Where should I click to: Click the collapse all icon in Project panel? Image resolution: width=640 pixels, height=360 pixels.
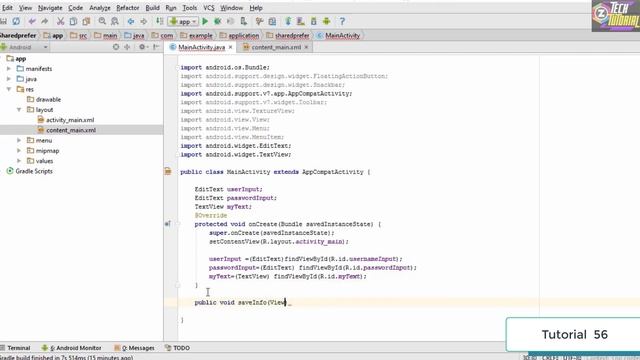tap(127, 47)
